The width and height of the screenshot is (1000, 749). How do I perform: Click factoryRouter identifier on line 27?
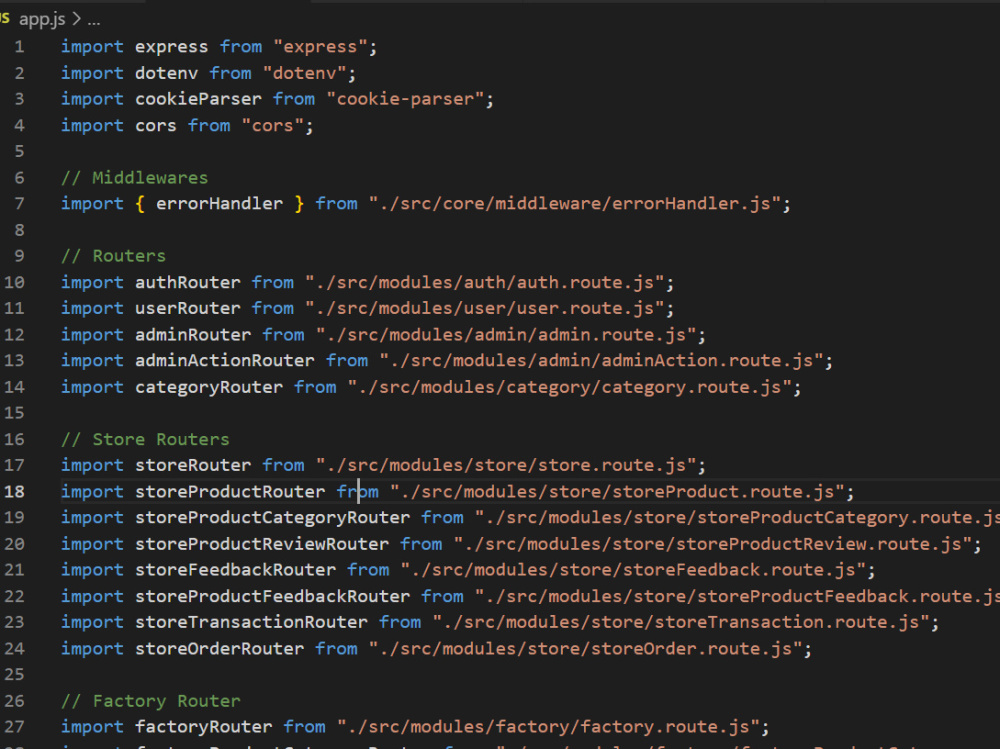point(203,727)
